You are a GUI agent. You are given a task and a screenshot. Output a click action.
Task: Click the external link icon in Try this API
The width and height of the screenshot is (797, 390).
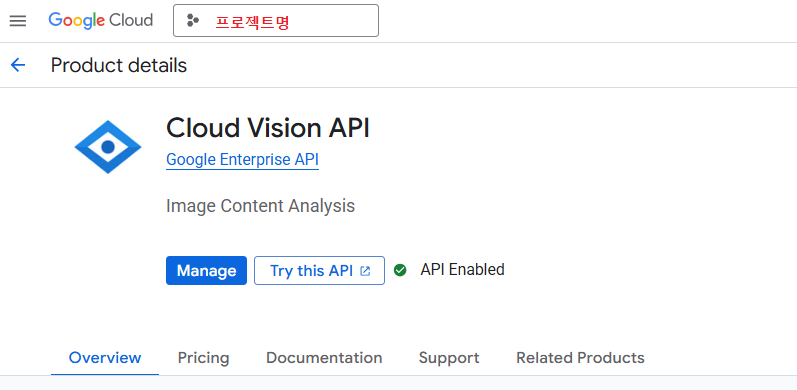pyautogui.click(x=365, y=271)
